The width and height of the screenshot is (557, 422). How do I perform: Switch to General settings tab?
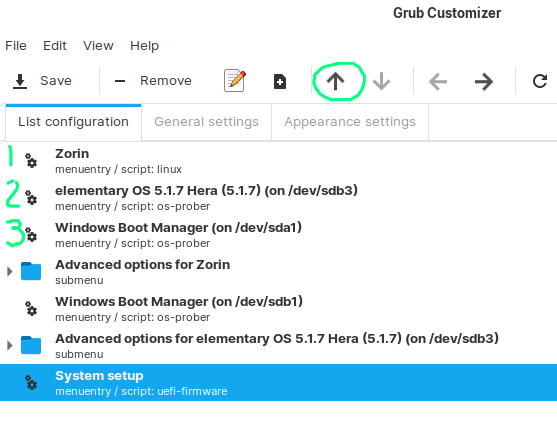206,122
